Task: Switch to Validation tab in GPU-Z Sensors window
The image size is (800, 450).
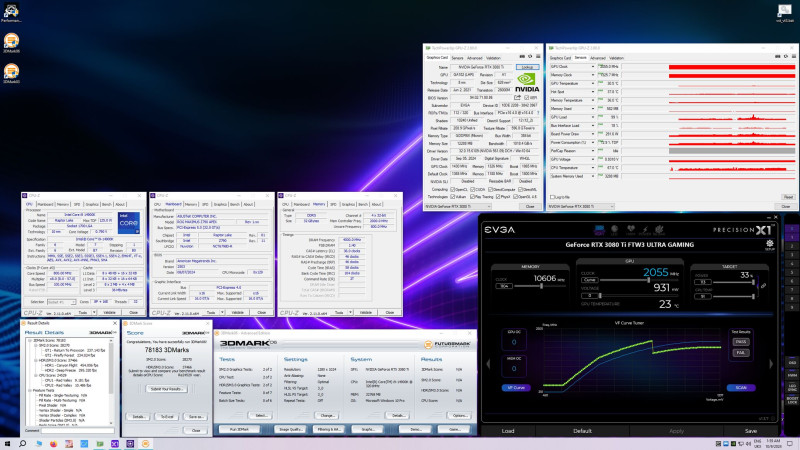Action: pos(616,58)
